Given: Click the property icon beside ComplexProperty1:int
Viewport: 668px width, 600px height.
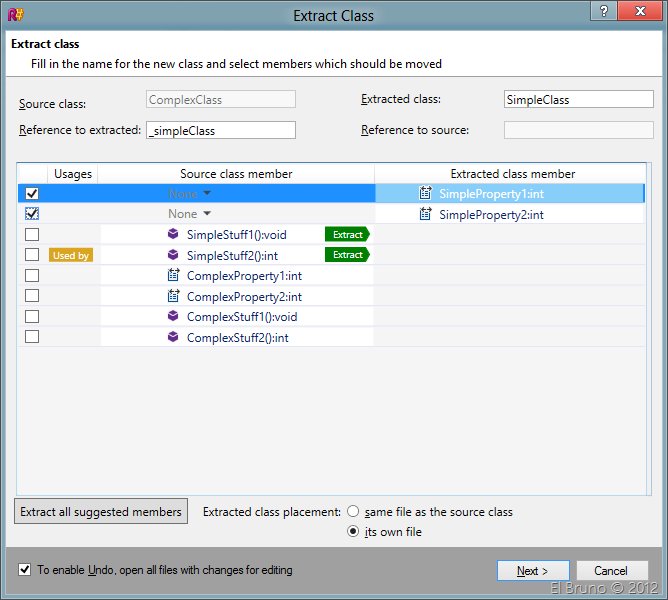Looking at the screenshot, I should click(x=173, y=275).
